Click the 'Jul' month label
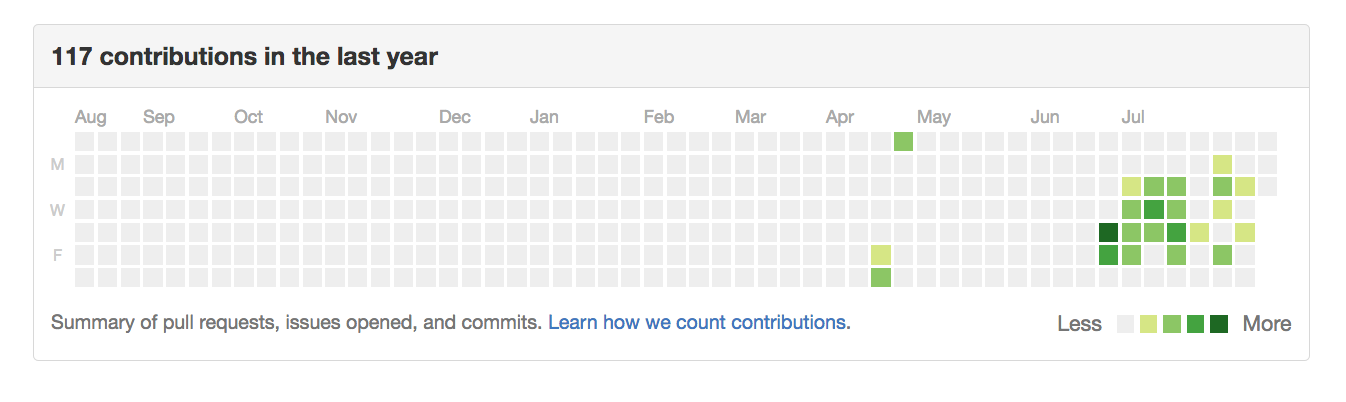This screenshot has width=1346, height=402. pos(1133,117)
